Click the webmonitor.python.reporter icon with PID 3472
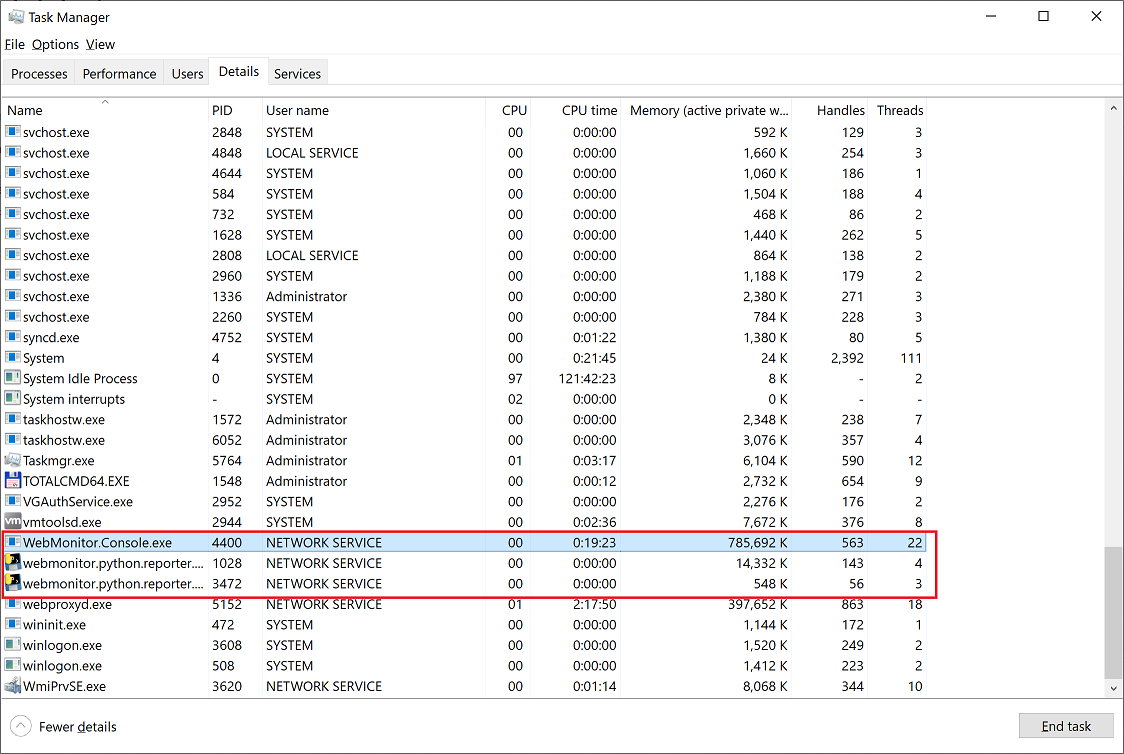This screenshot has height=754, width=1124. click(x=12, y=583)
